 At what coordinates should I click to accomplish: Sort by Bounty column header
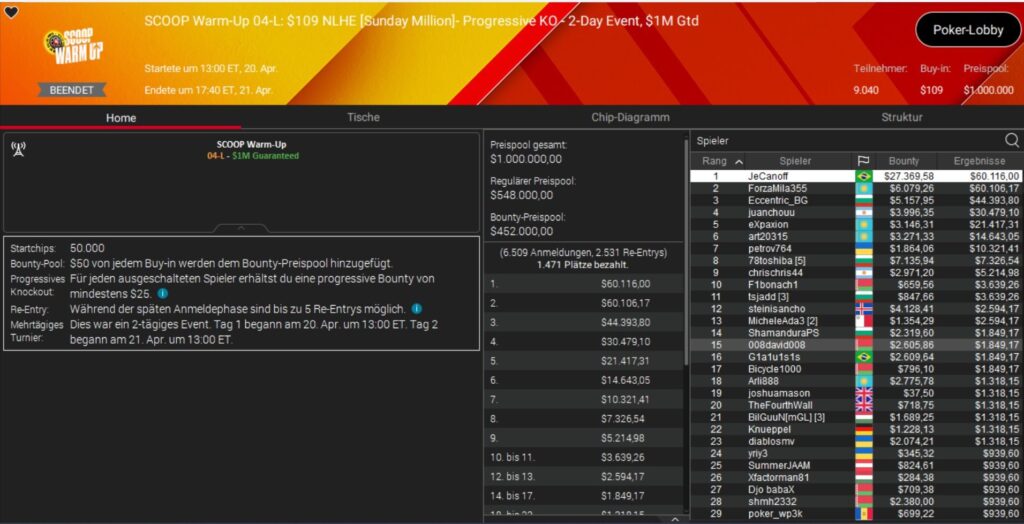[x=904, y=161]
